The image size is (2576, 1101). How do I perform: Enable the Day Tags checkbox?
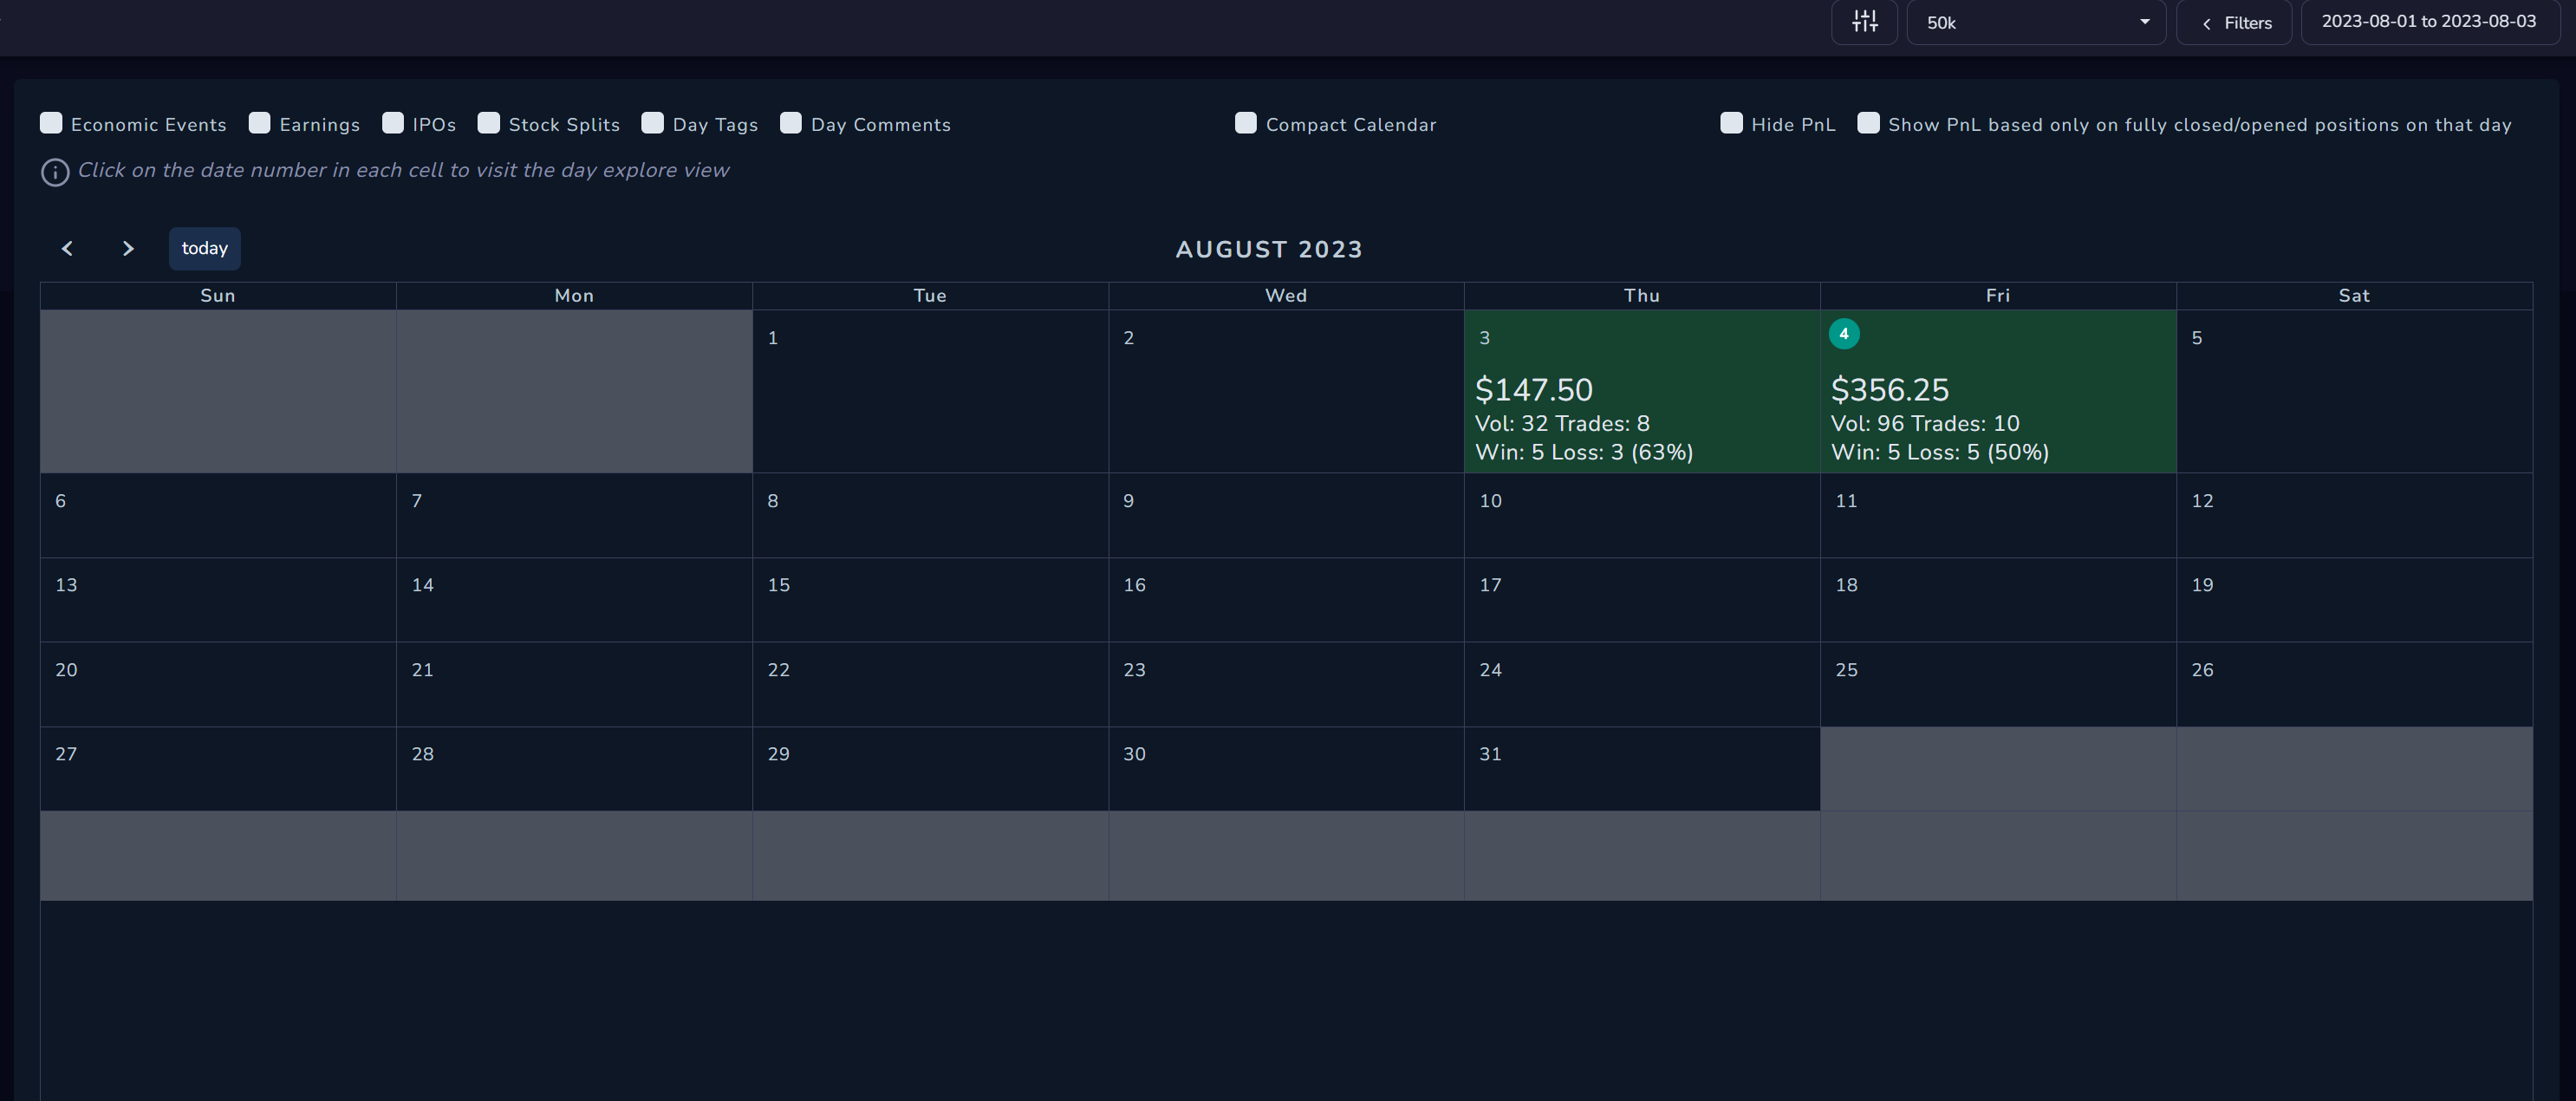[x=653, y=123]
